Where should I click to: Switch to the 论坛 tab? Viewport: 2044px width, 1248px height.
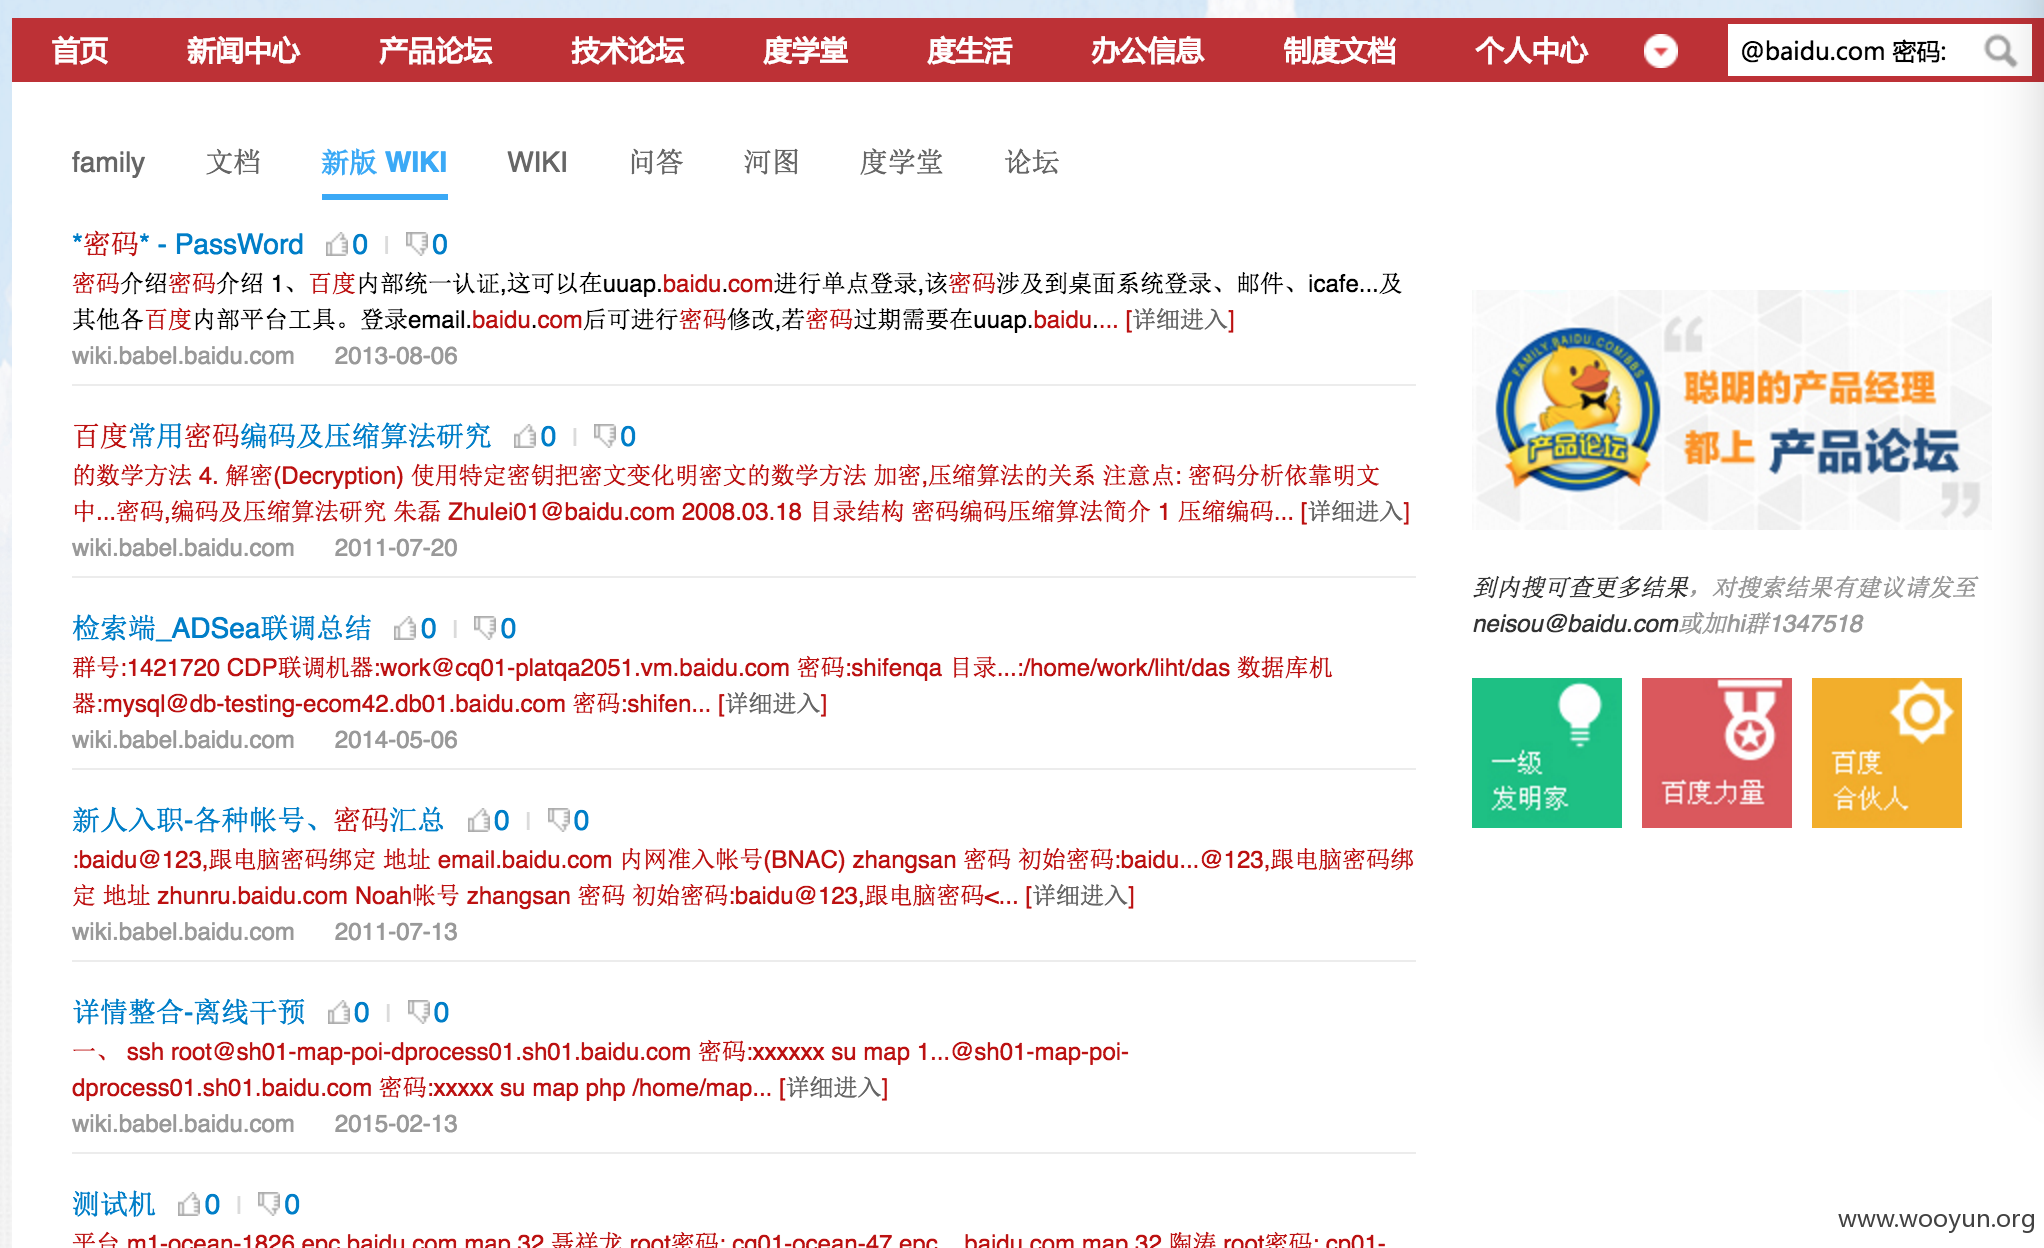pos(1032,162)
